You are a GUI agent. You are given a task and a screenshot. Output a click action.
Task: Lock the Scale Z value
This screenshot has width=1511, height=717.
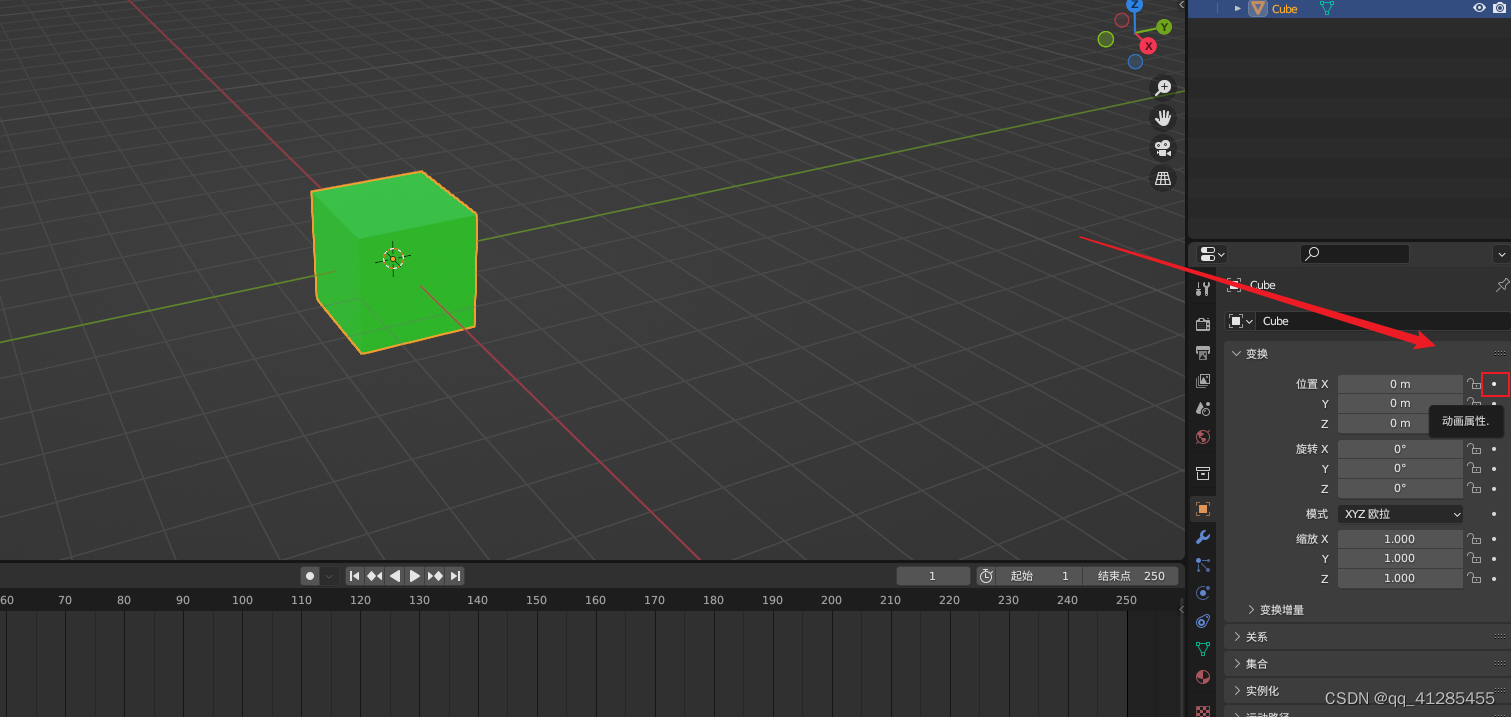(x=1474, y=578)
